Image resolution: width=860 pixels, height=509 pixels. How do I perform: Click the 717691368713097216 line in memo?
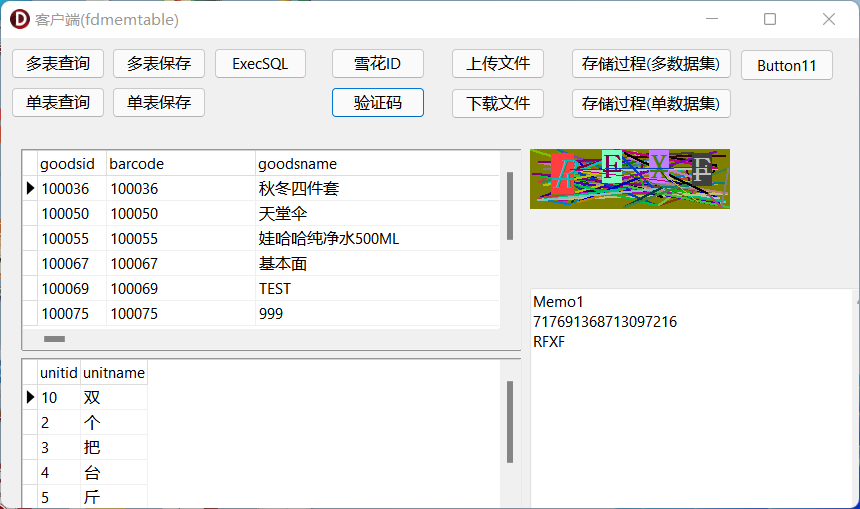pyautogui.click(x=605, y=321)
